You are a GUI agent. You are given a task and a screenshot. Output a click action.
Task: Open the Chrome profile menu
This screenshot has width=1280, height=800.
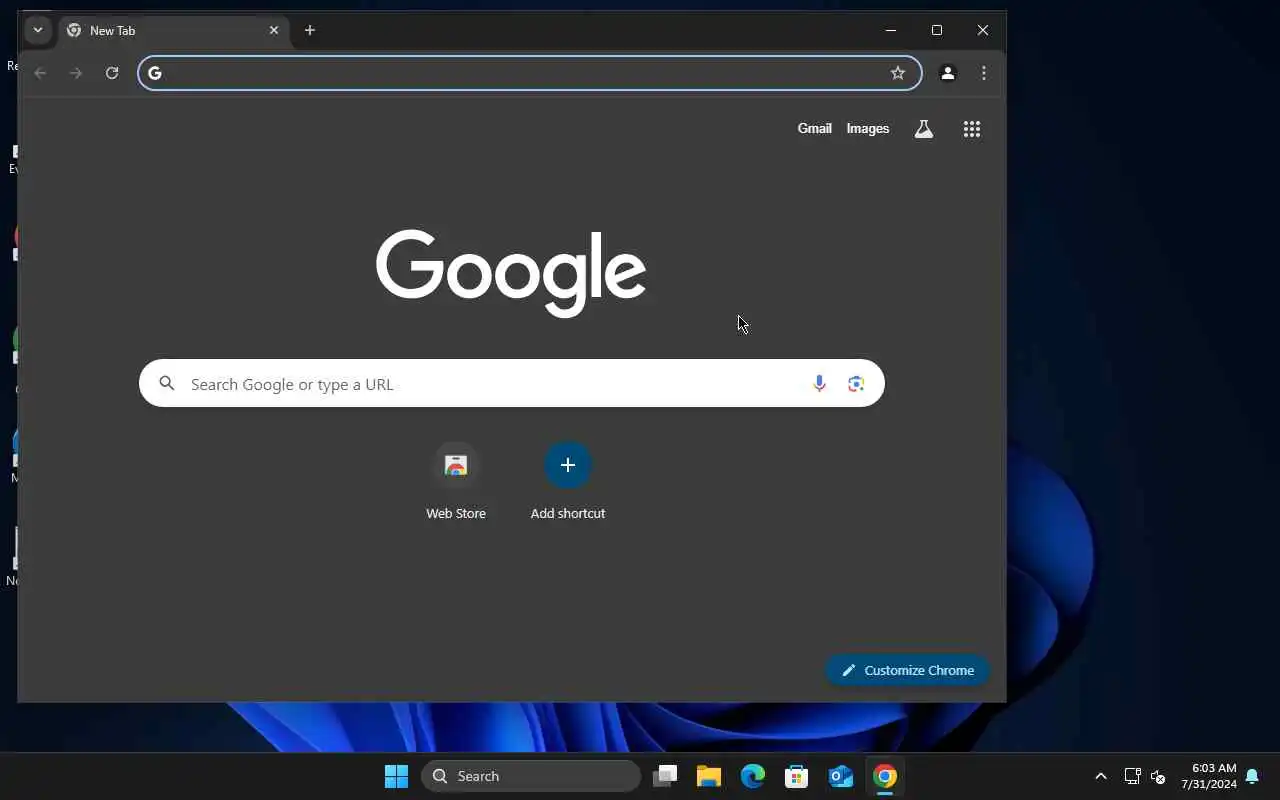pyautogui.click(x=948, y=73)
